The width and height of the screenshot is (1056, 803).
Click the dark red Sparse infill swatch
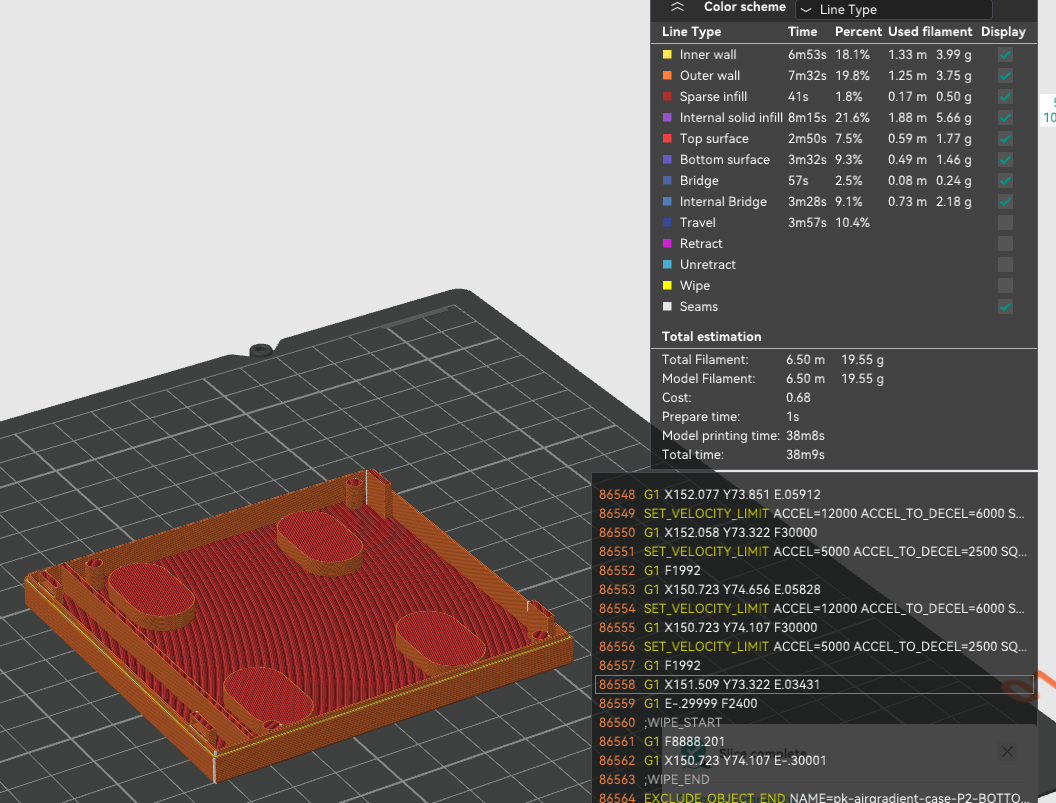667,96
